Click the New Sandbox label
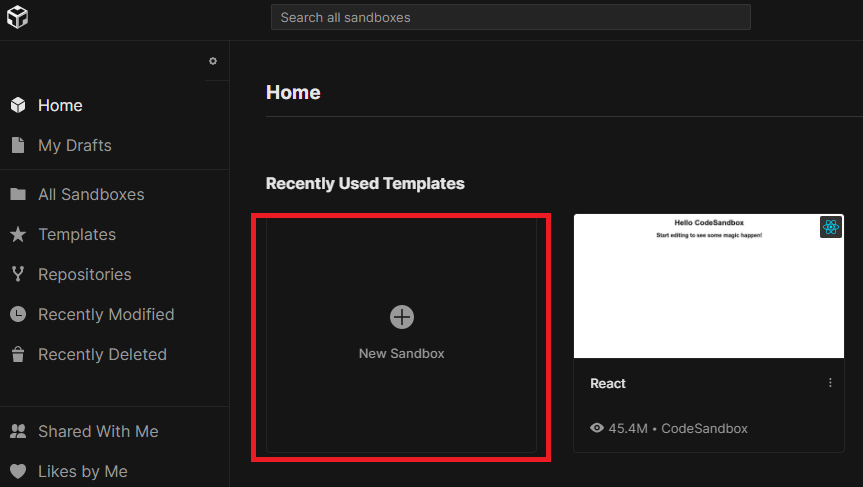 [401, 353]
